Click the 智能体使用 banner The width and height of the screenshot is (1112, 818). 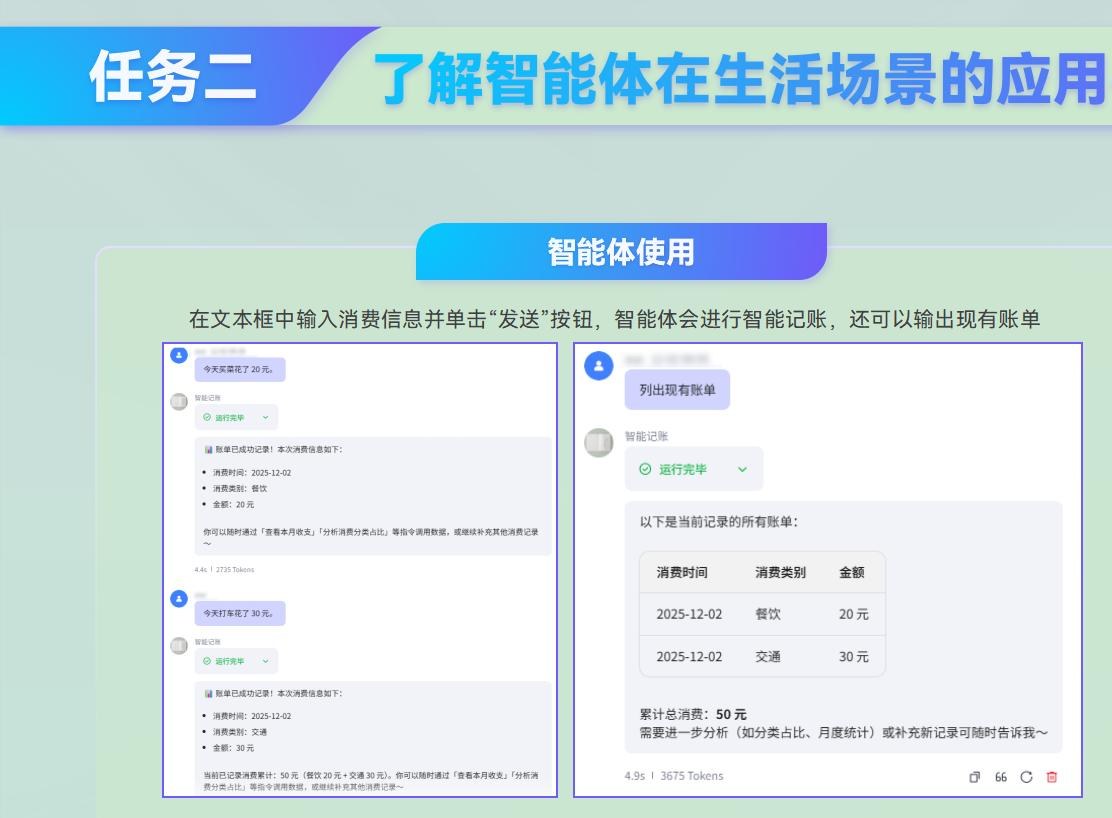[621, 252]
